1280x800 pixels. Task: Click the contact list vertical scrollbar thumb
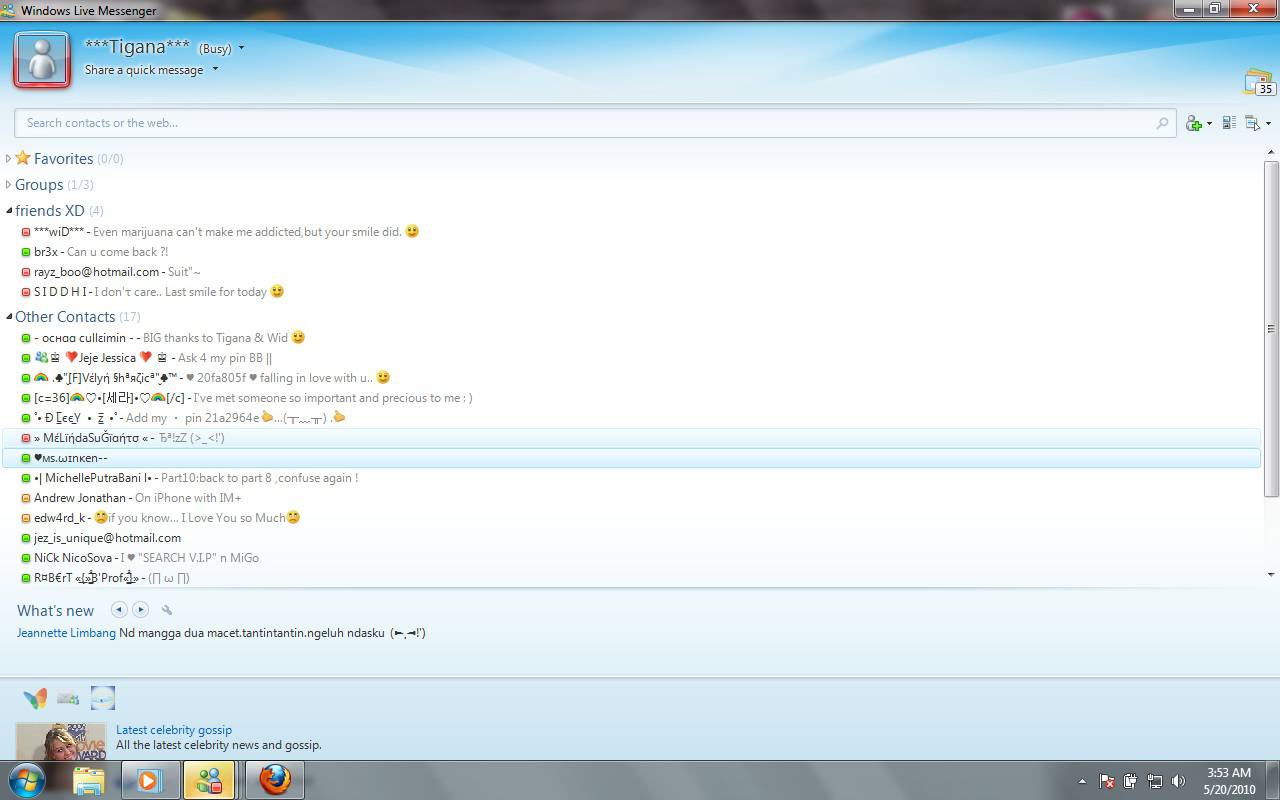click(x=1271, y=329)
